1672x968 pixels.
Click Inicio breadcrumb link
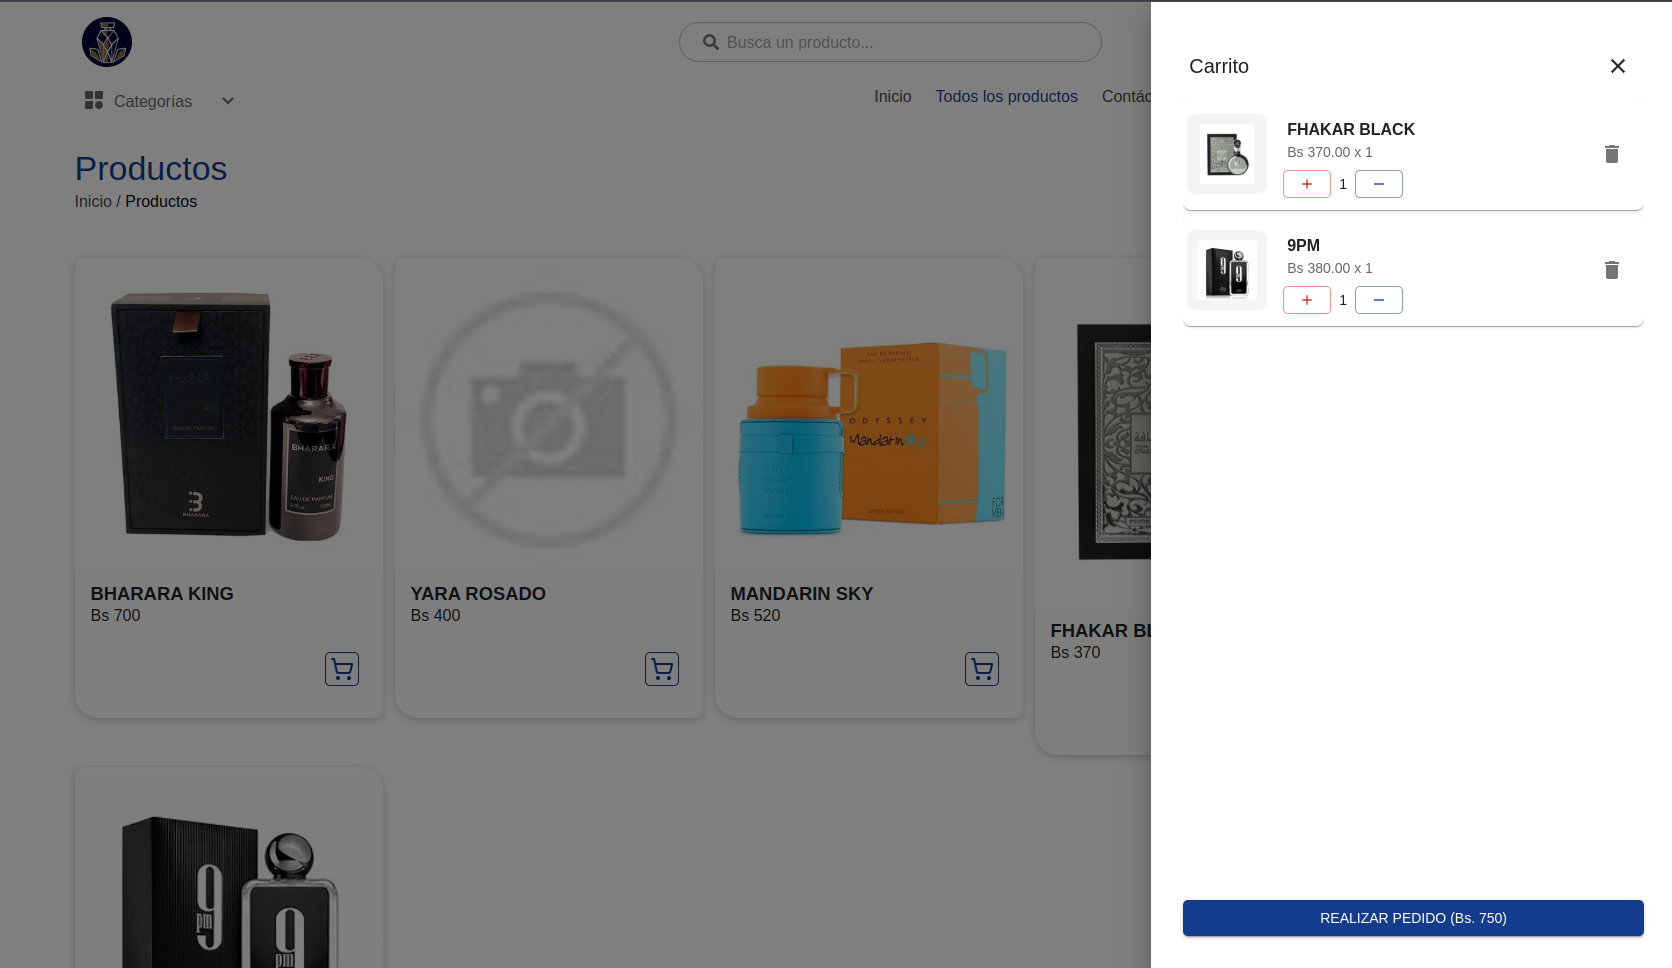click(93, 202)
